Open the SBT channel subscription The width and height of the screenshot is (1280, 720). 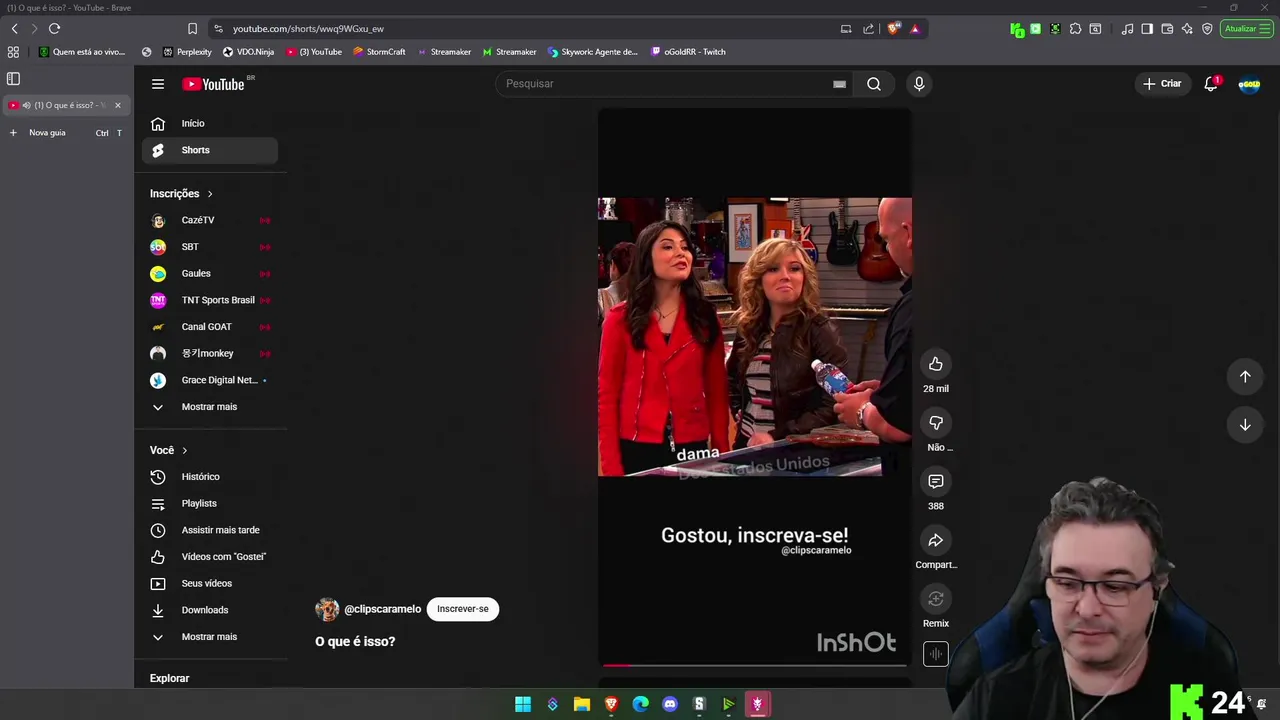click(210, 247)
